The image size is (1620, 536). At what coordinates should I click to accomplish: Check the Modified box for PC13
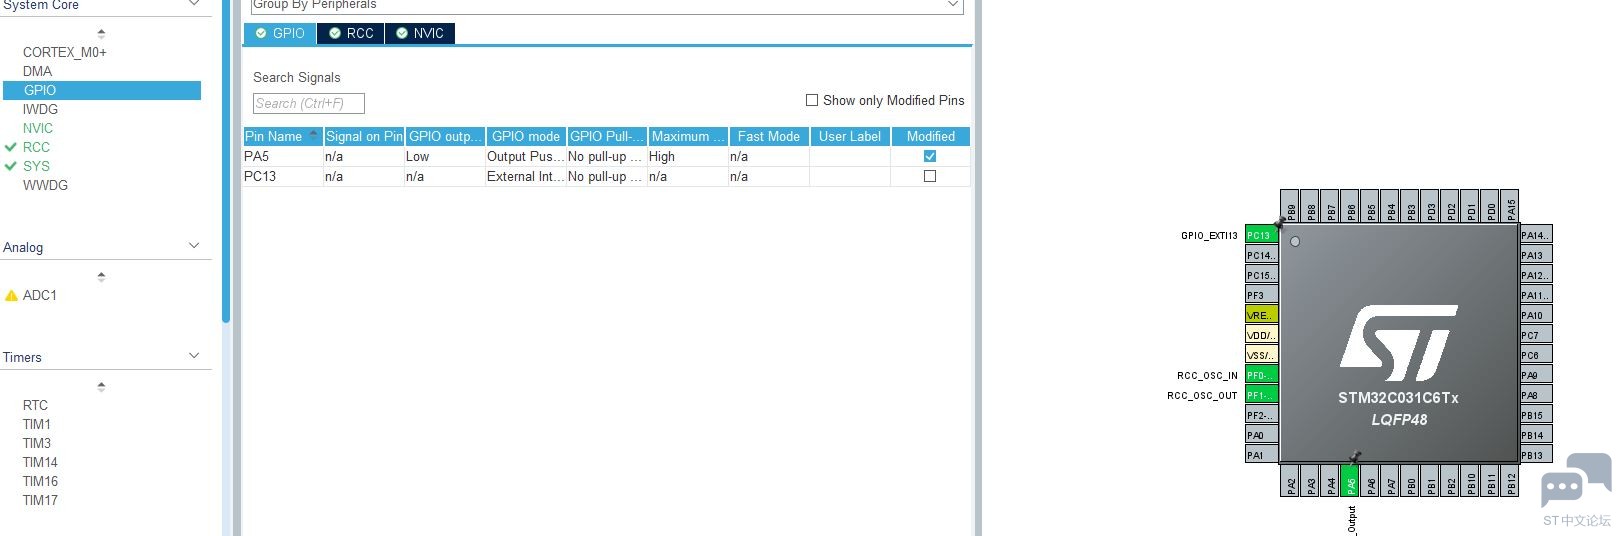pos(930,176)
